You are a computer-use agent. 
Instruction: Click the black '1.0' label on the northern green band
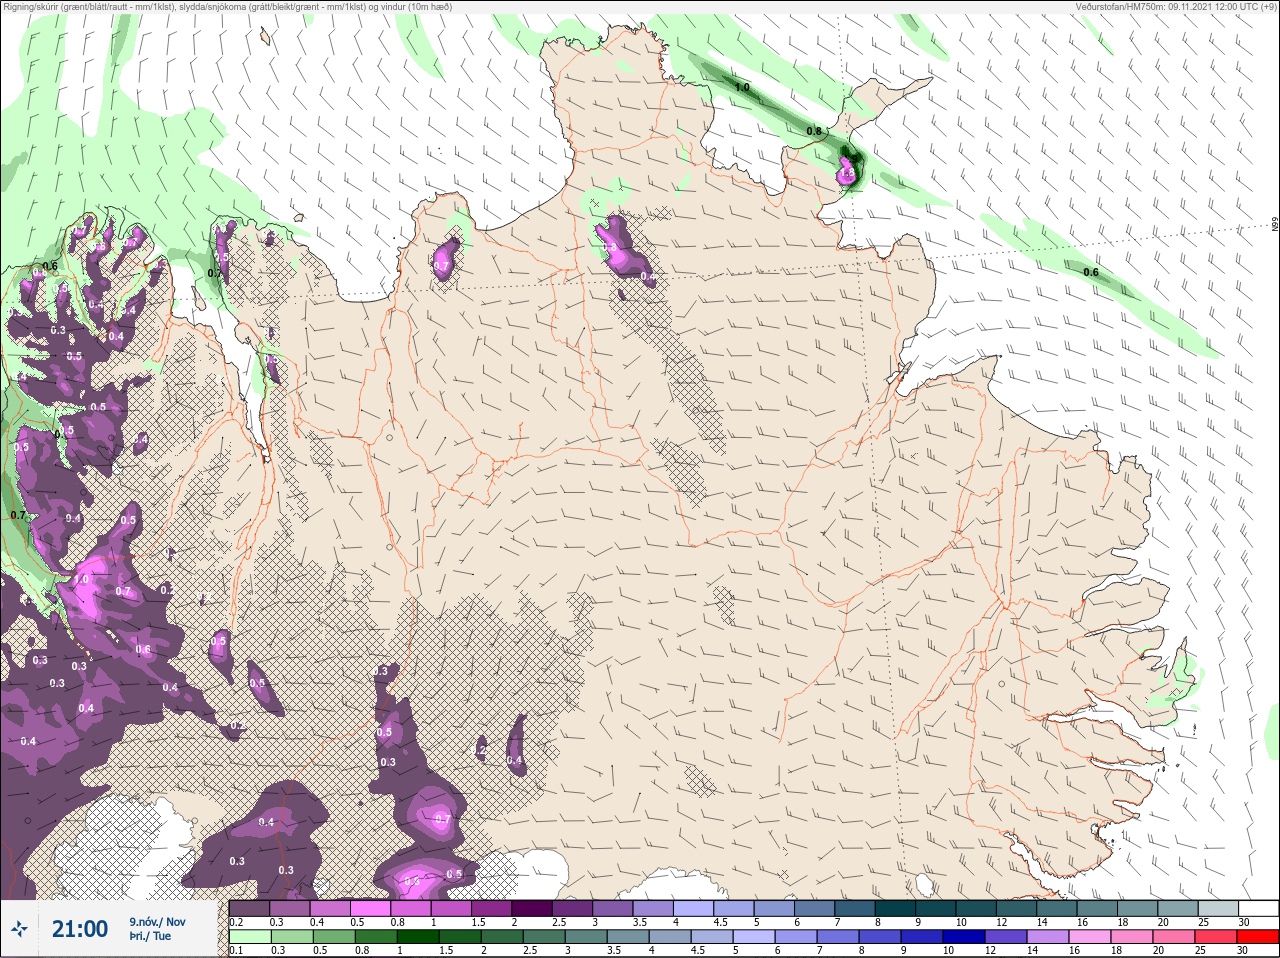click(x=742, y=88)
